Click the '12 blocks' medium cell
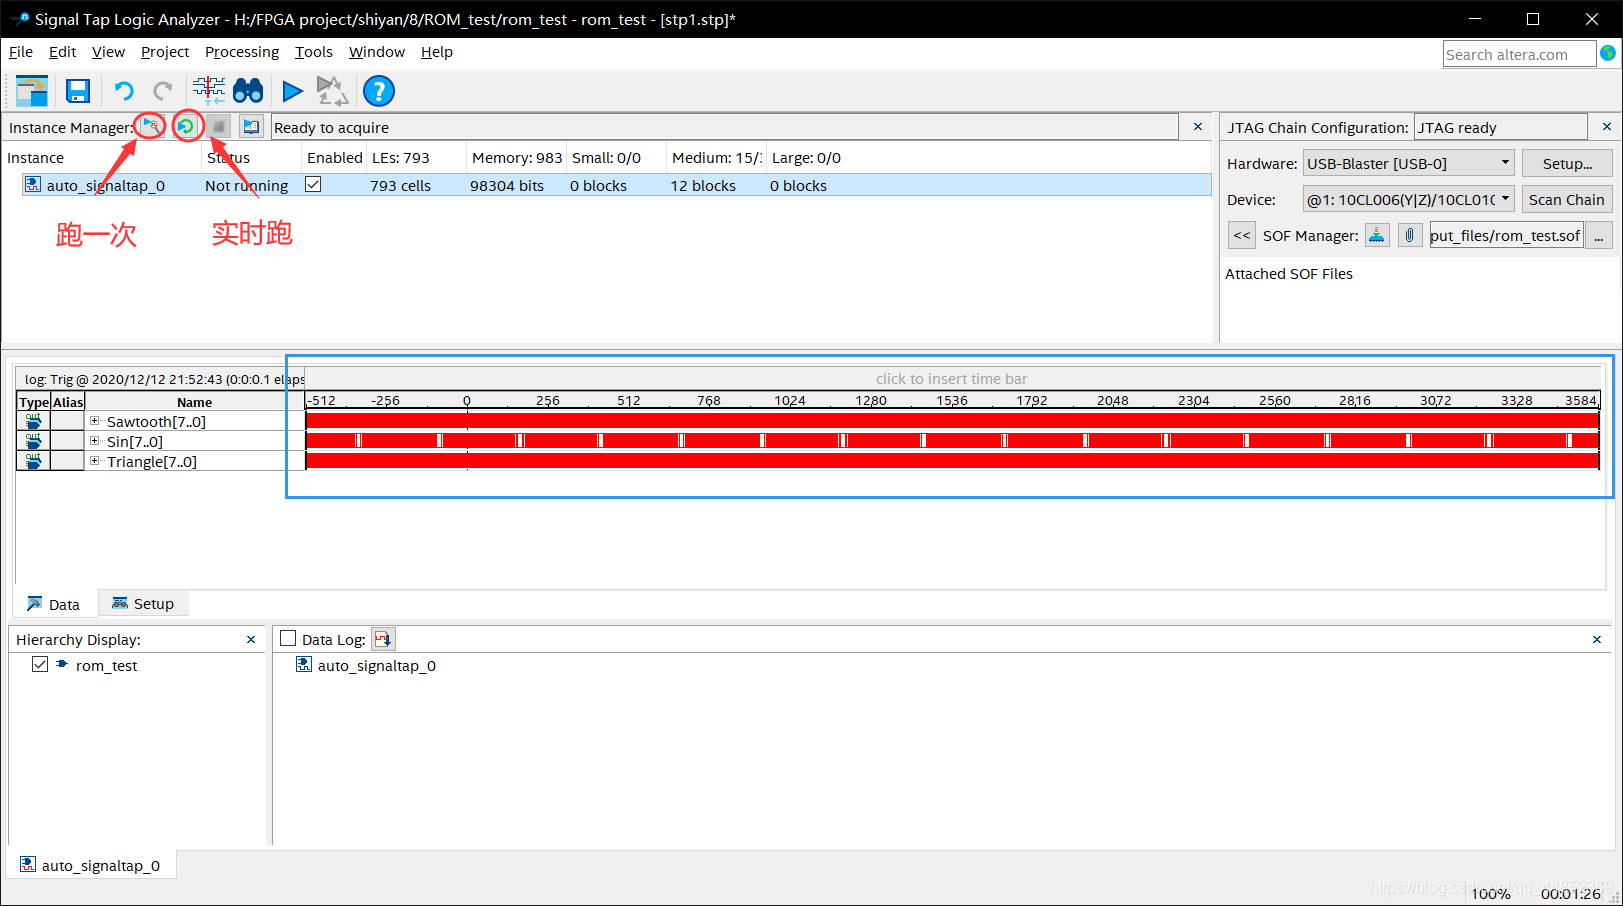The image size is (1623, 906). (x=703, y=185)
